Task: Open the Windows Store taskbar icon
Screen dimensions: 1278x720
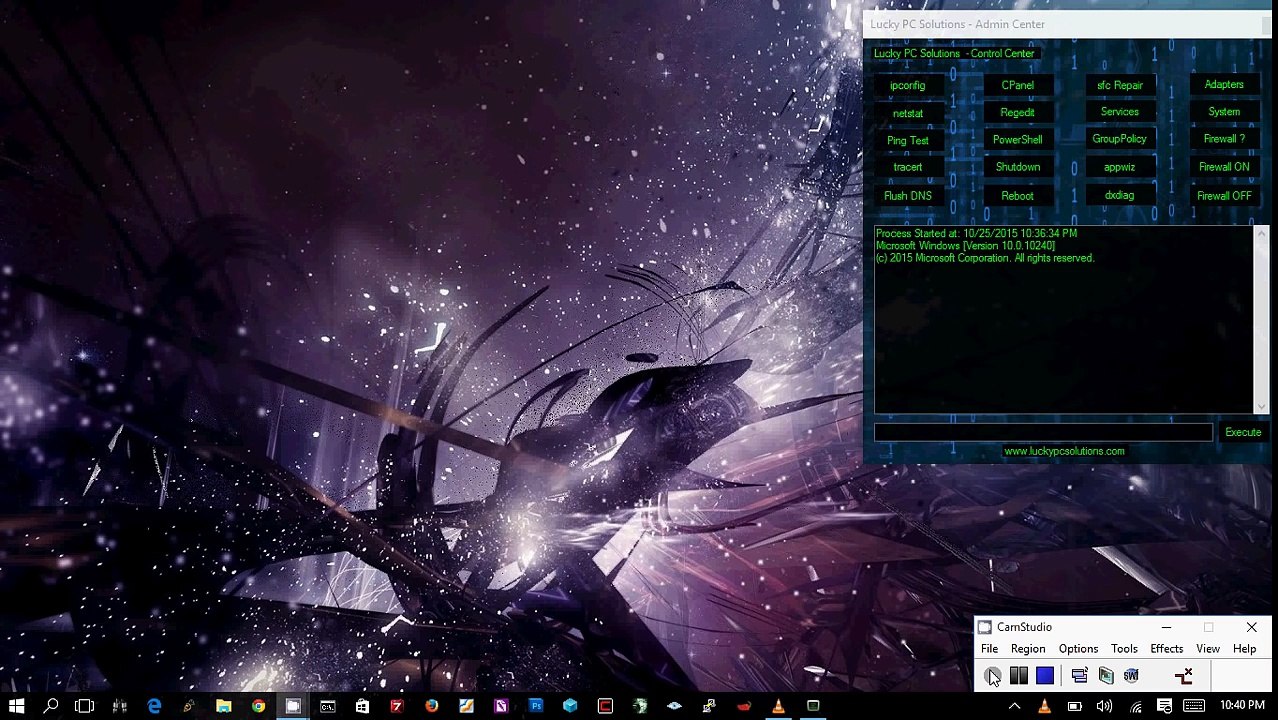Action: (362, 706)
